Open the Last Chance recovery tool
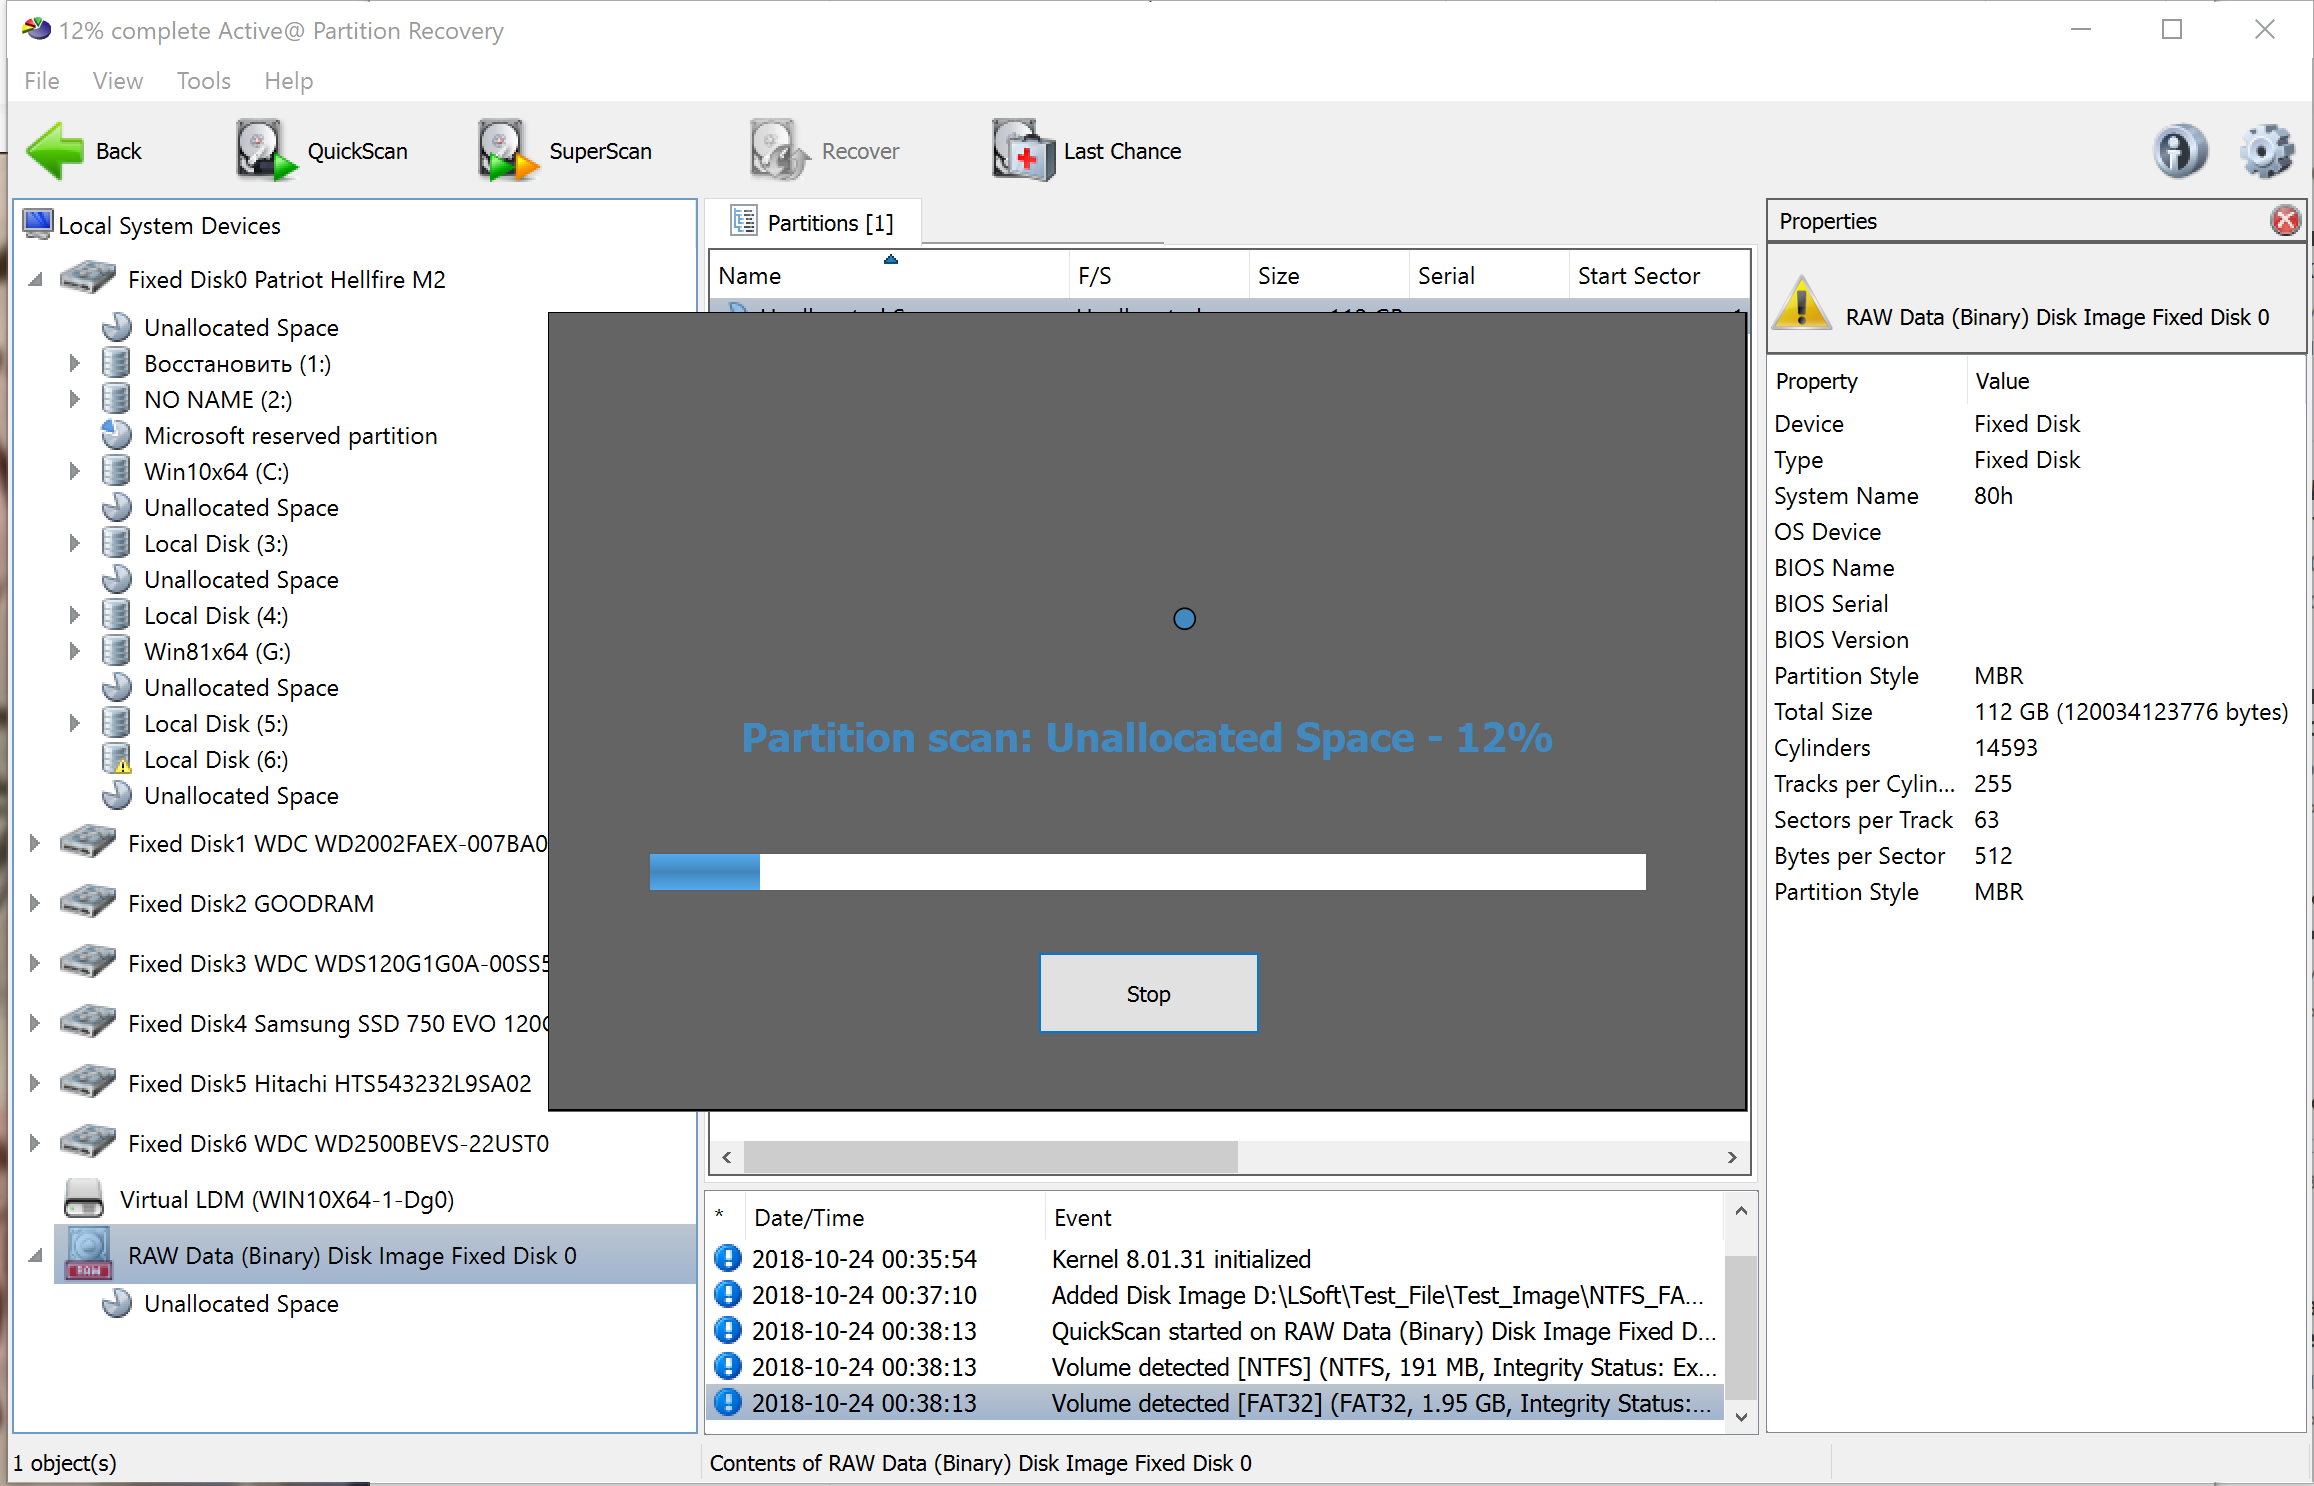The width and height of the screenshot is (2314, 1486). 1087,151
